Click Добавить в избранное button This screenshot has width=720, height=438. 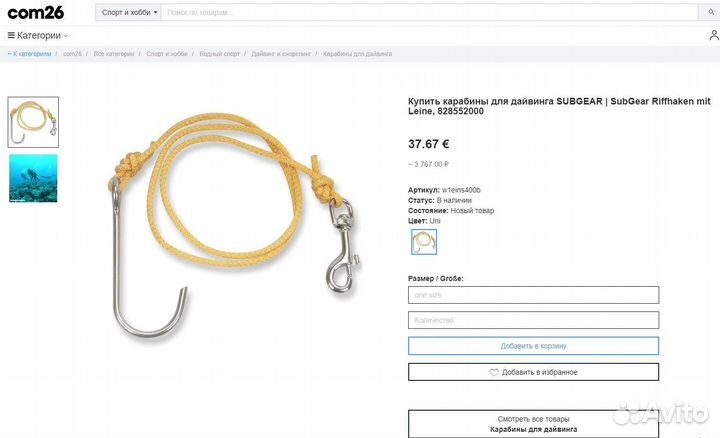533,372
